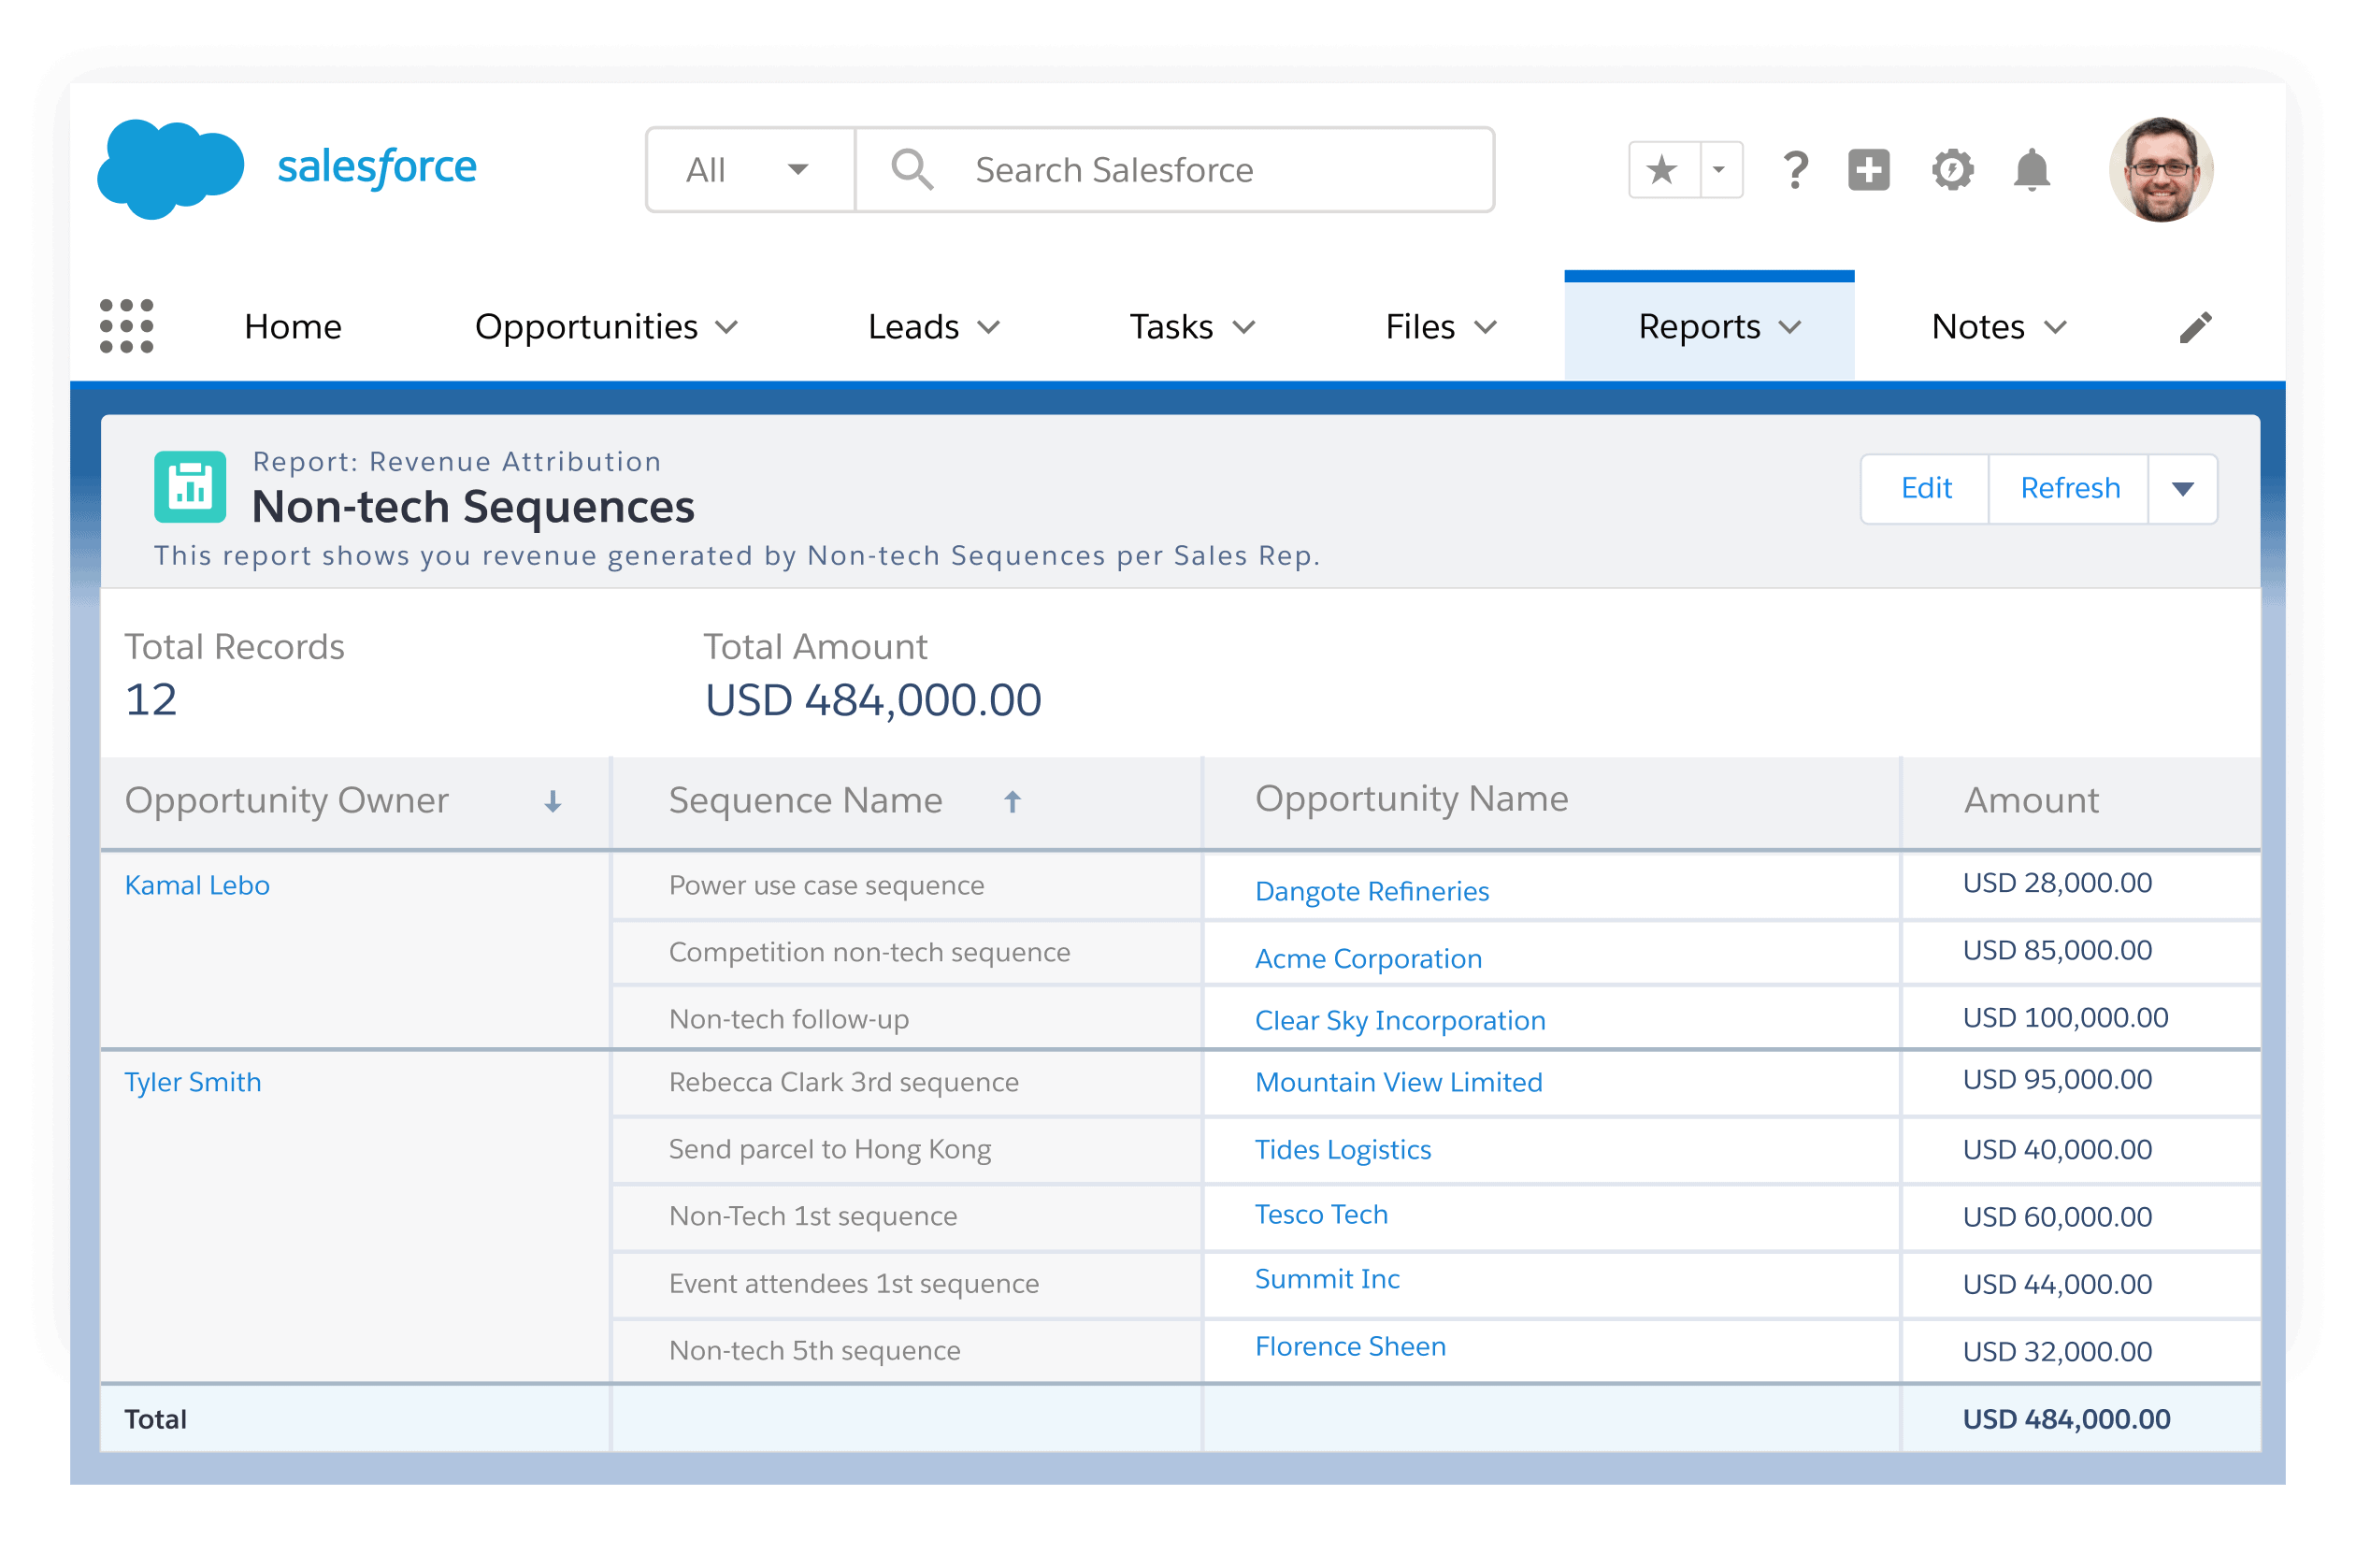The width and height of the screenshot is (2356, 1568).
Task: Open the Setup gear icon
Action: (1951, 169)
